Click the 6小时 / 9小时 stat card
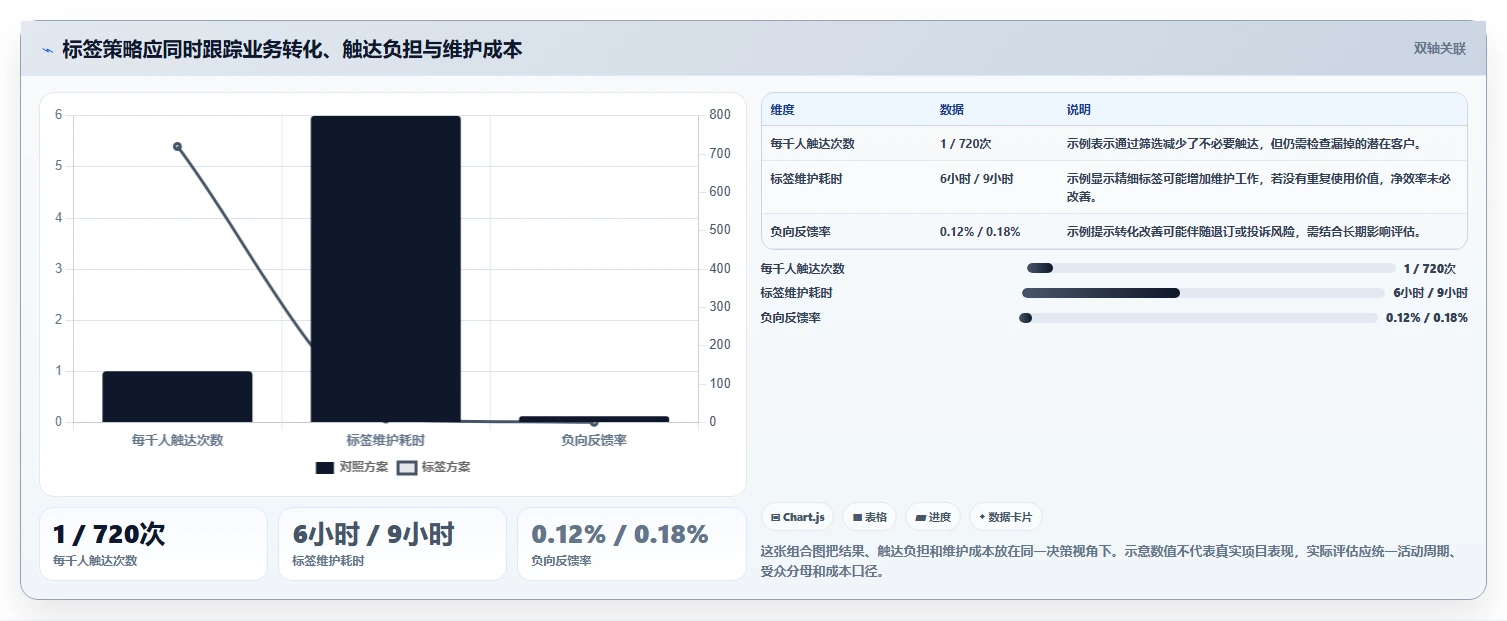The width and height of the screenshot is (1507, 621). 392,544
